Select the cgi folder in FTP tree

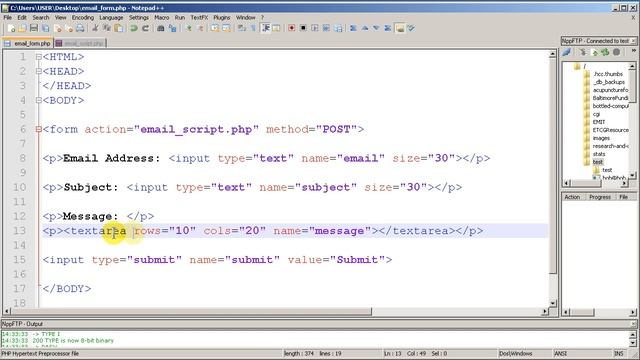click(x=596, y=114)
